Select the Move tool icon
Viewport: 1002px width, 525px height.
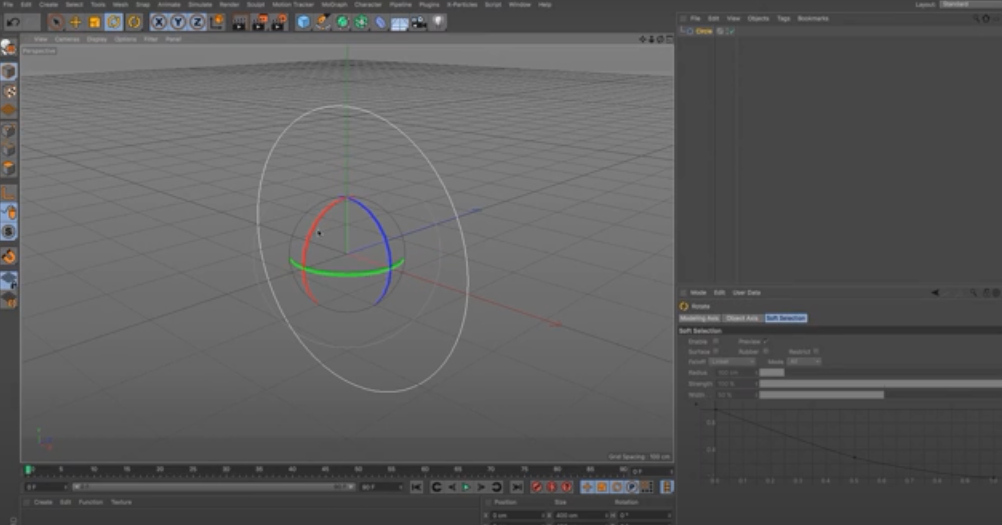coord(75,22)
